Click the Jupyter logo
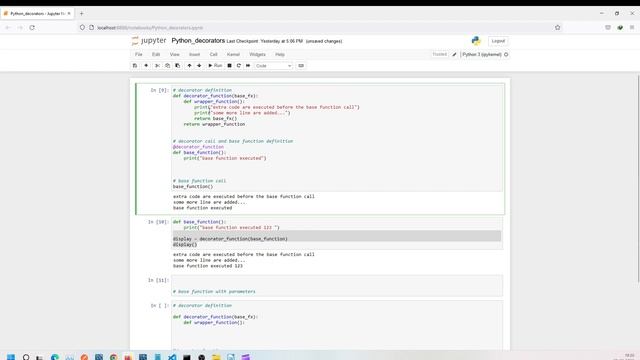640x360 pixels. tap(149, 41)
